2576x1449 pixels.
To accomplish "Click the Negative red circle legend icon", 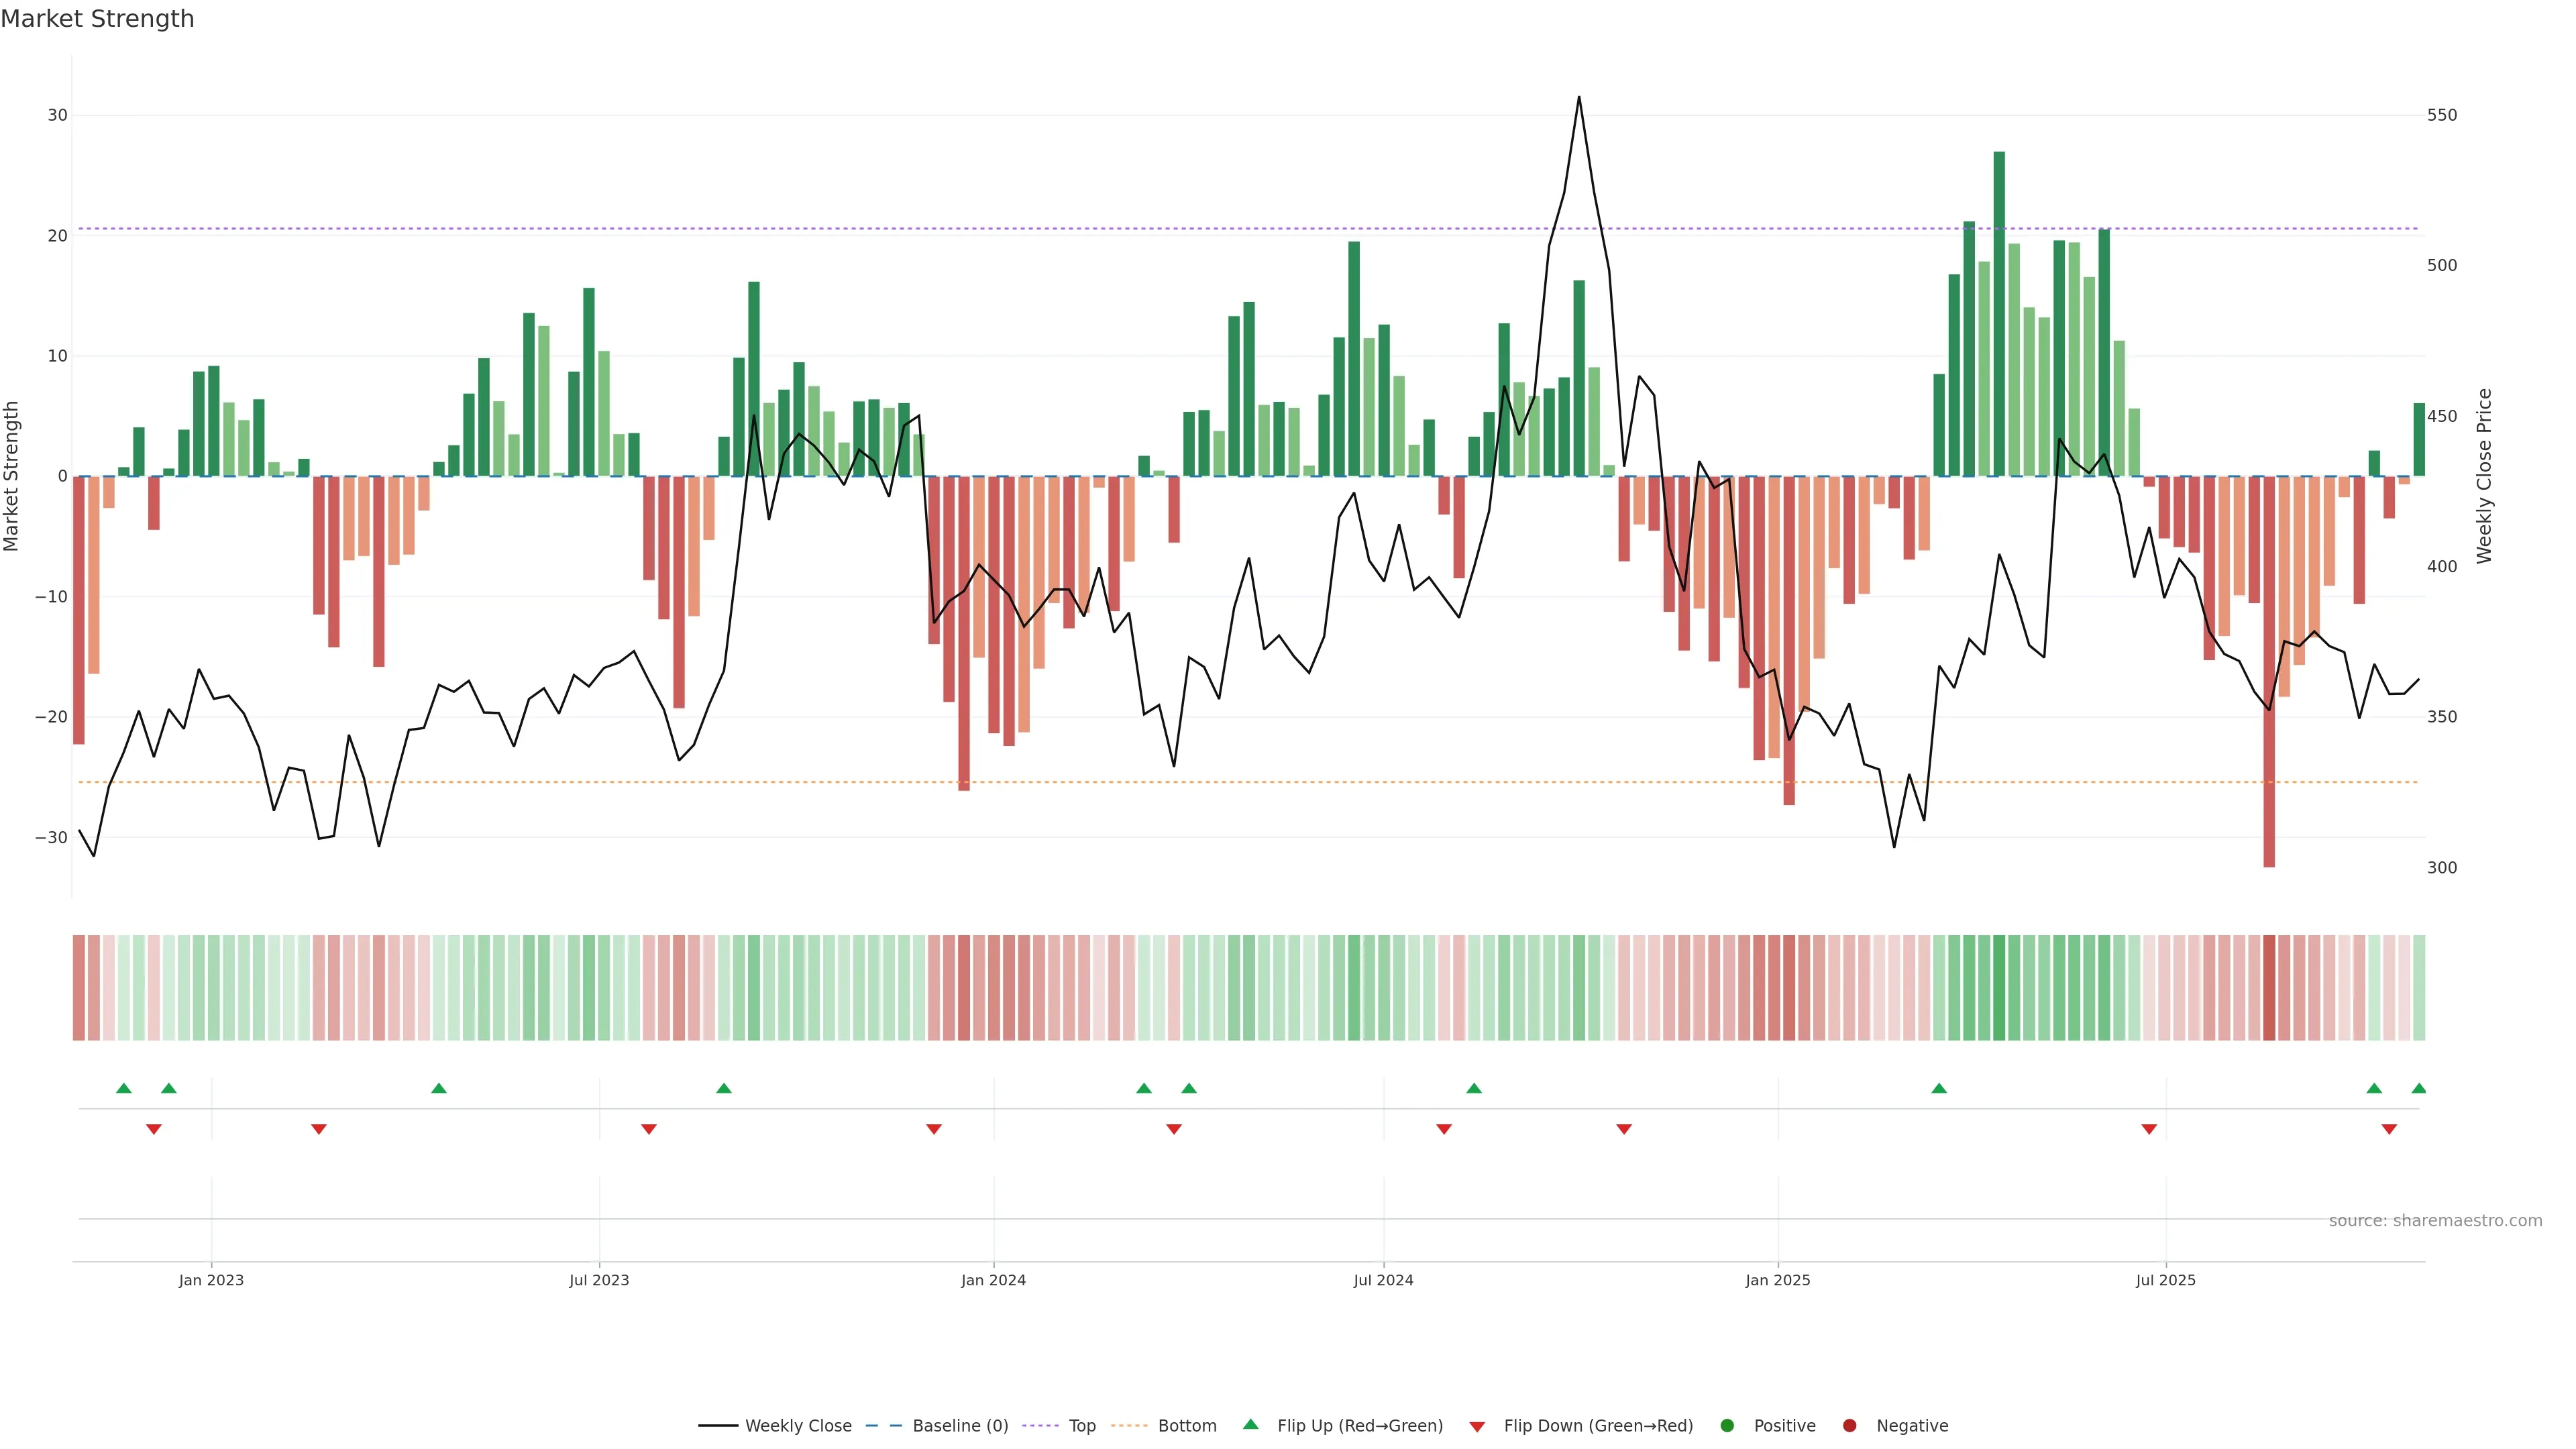I will coord(1849,1425).
